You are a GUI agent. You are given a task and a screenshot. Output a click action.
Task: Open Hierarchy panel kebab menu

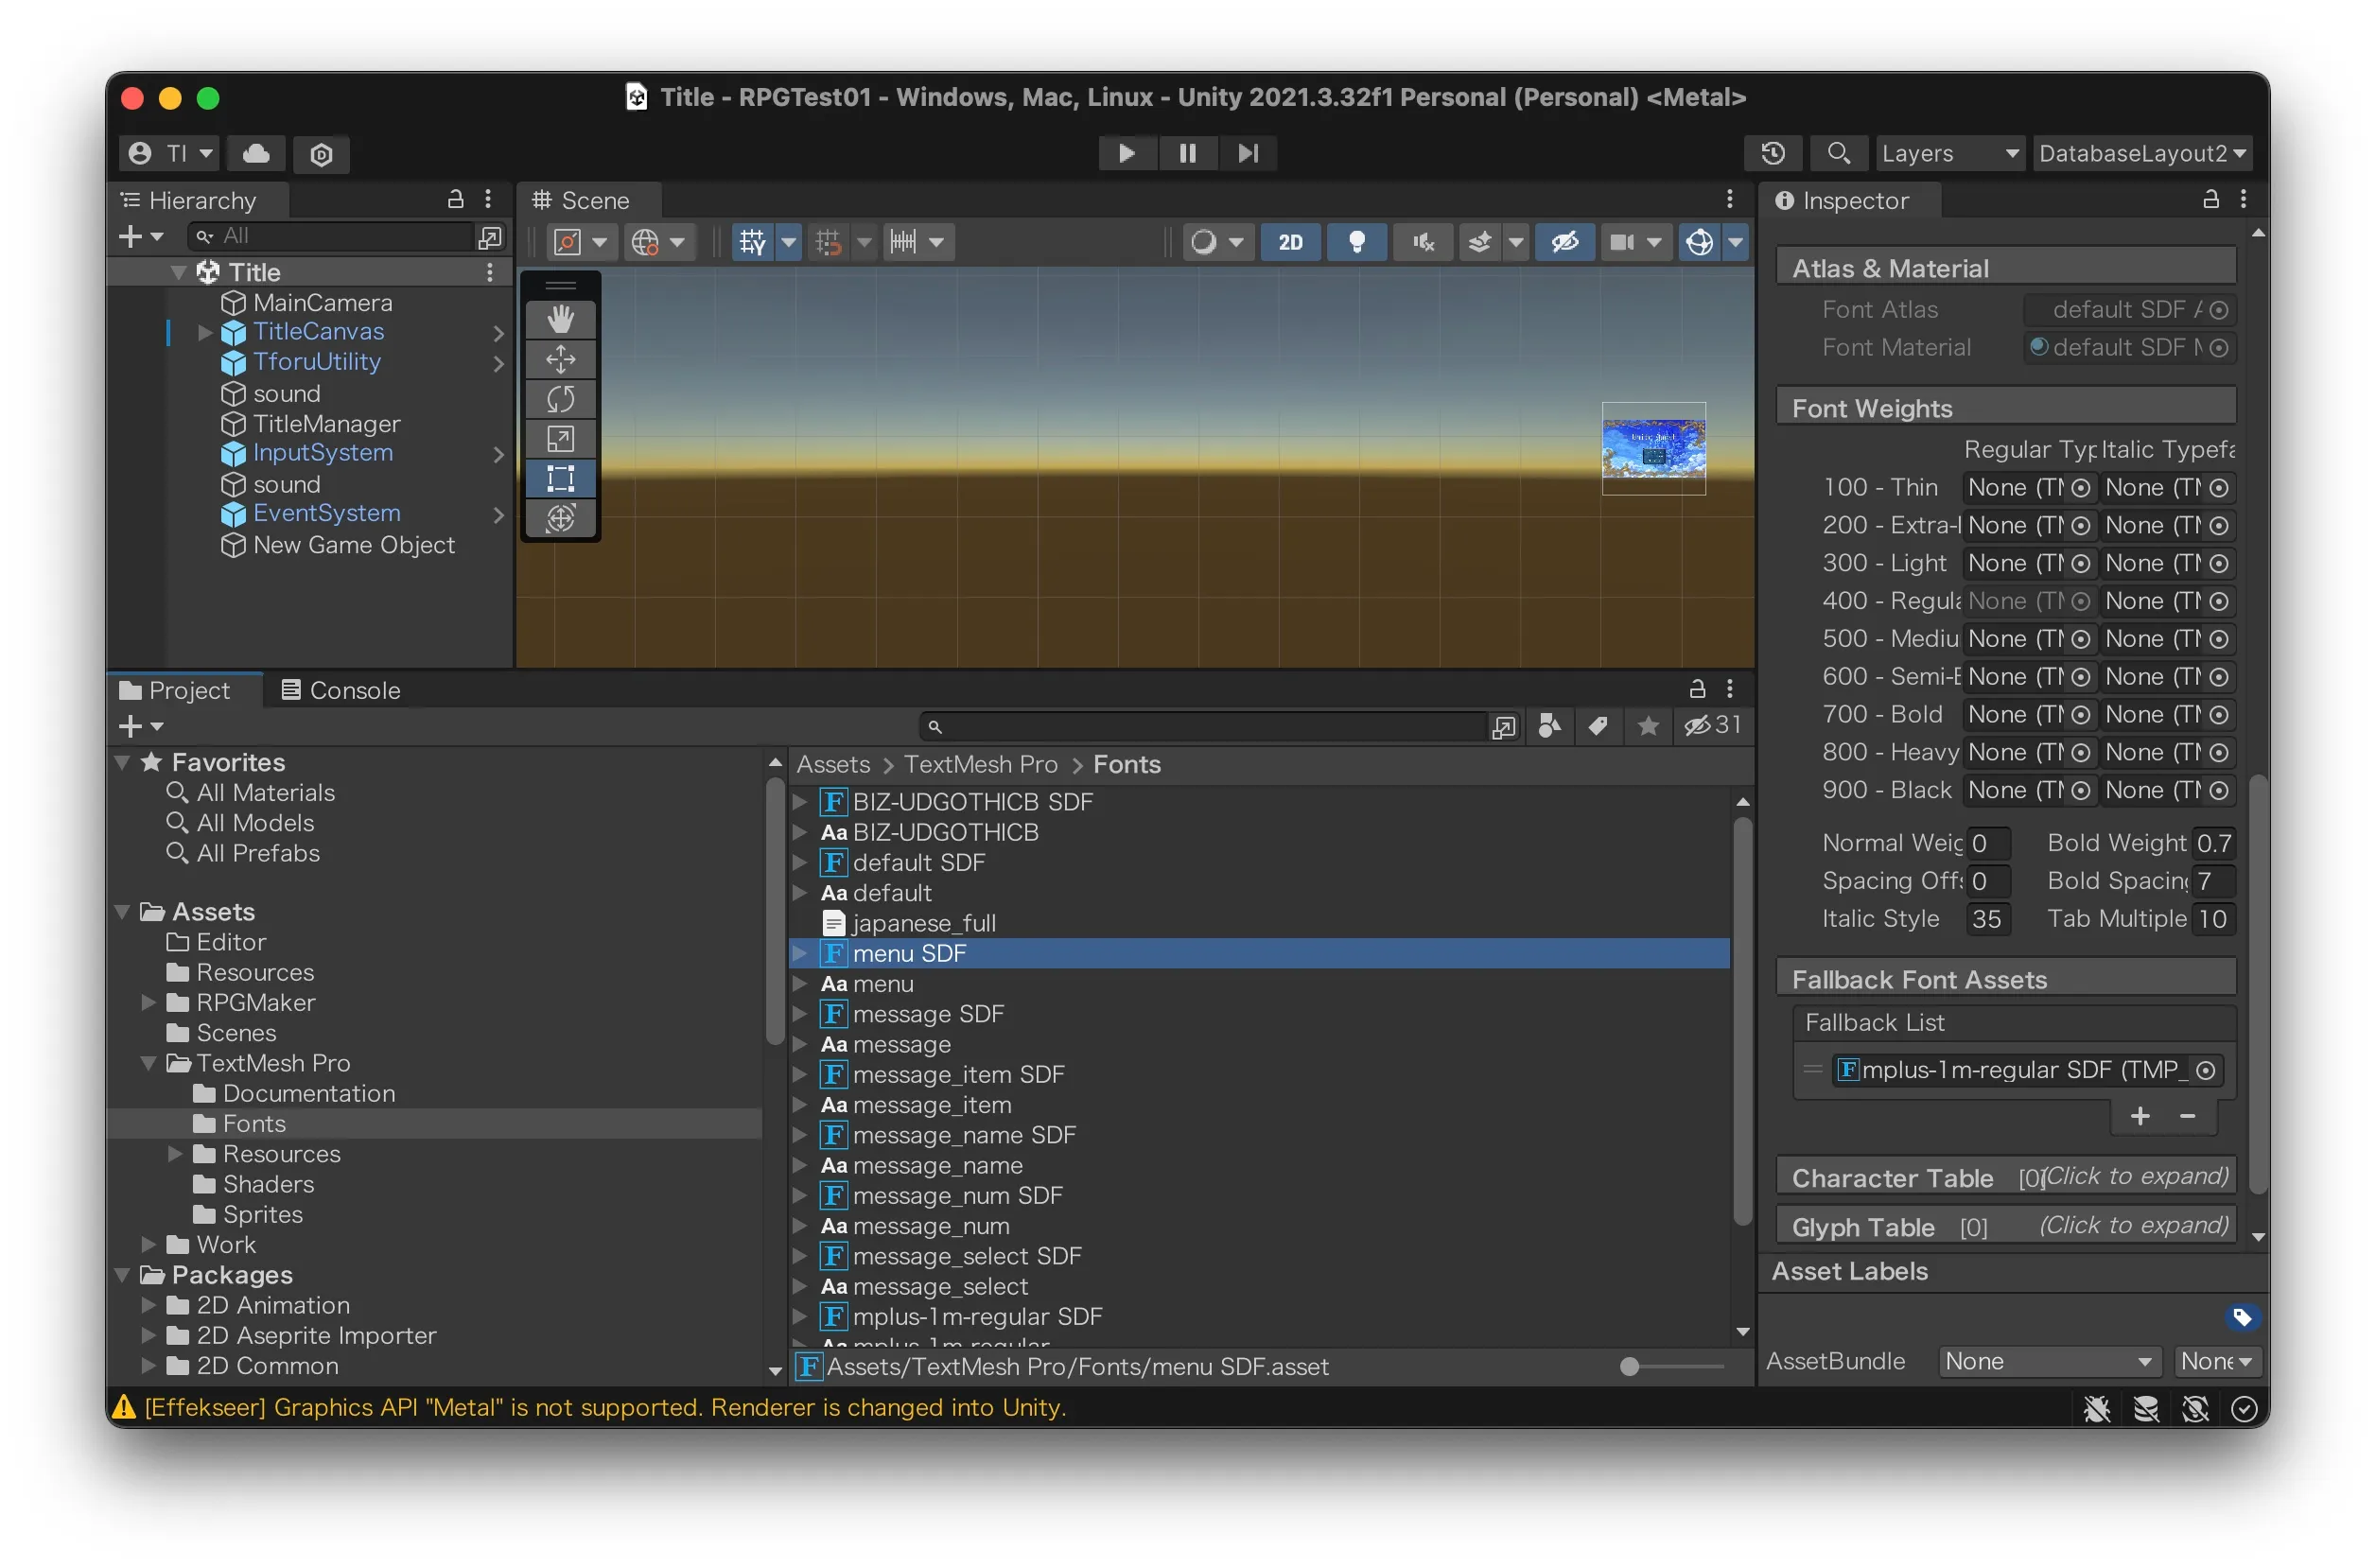pyautogui.click(x=488, y=199)
